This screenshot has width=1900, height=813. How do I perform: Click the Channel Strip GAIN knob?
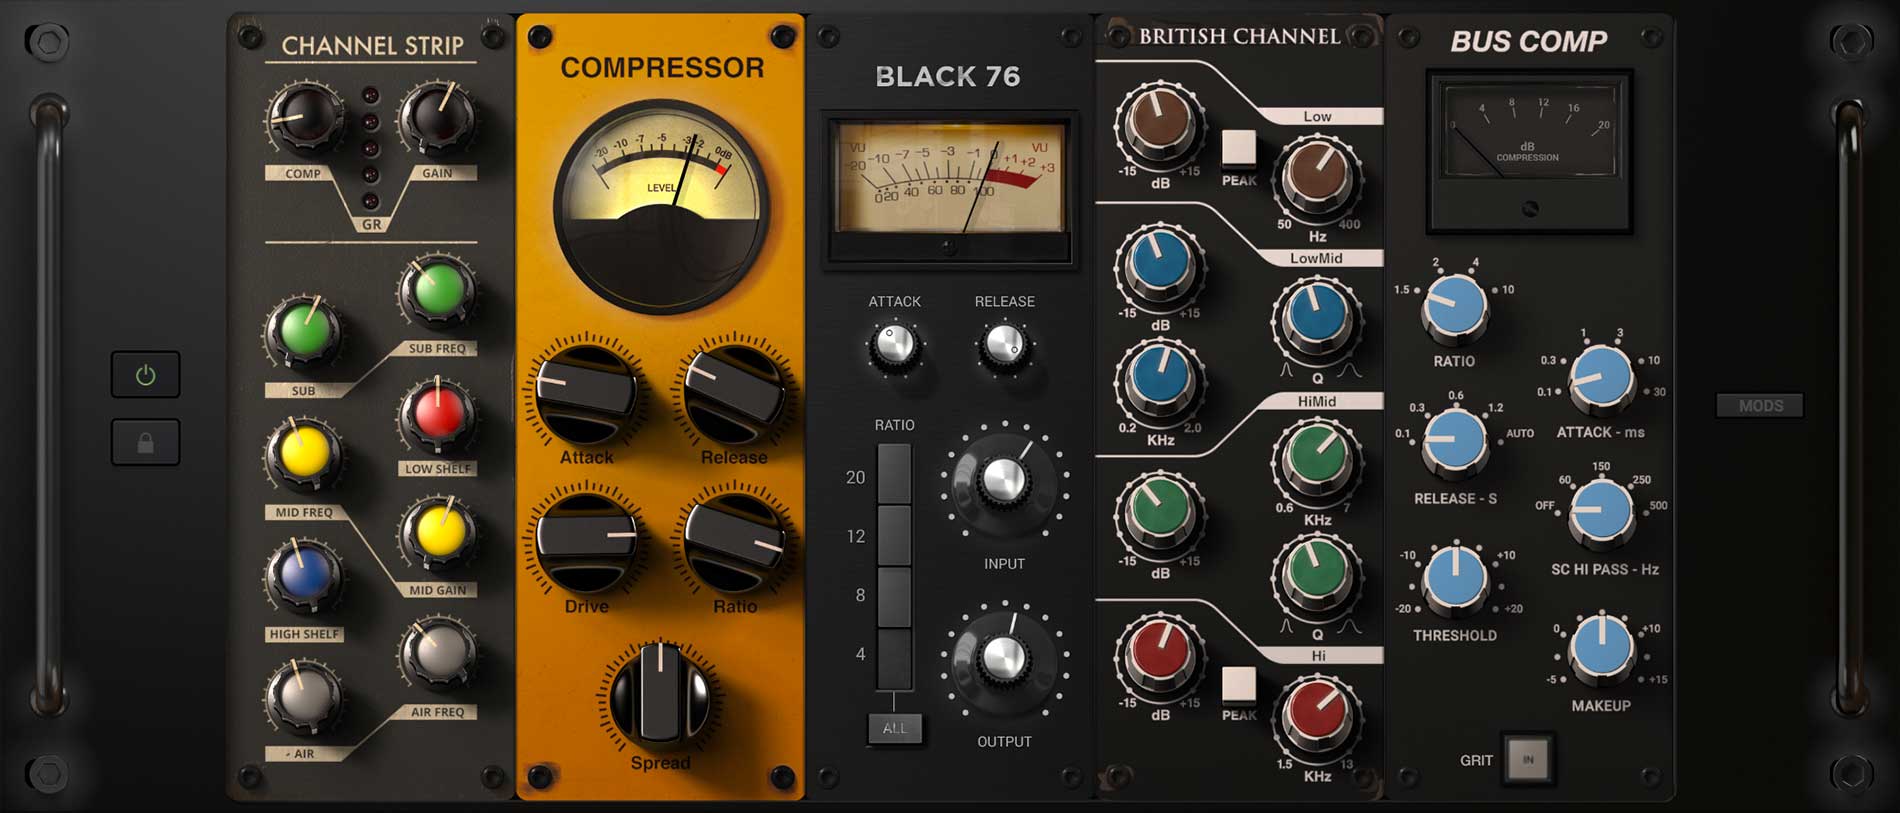pos(436,118)
